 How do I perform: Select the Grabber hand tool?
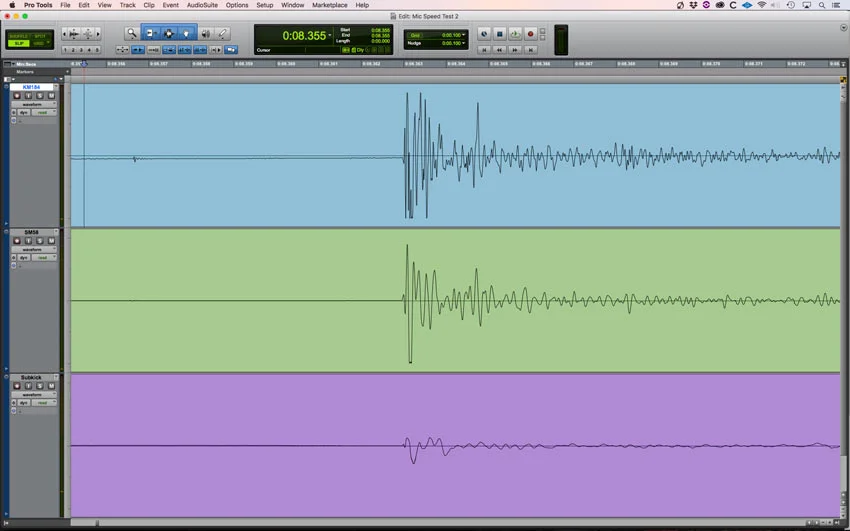point(186,34)
